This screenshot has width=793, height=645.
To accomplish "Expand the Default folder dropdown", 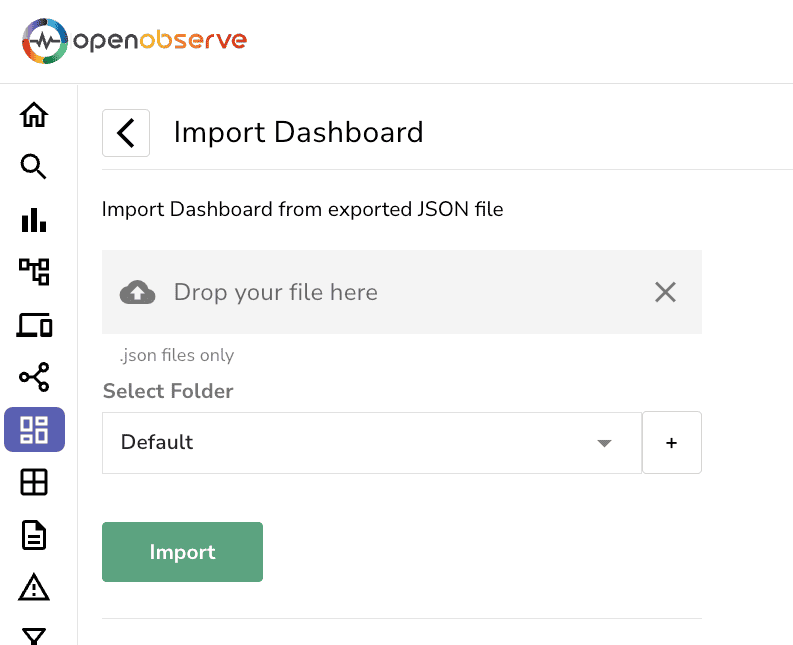I will tap(372, 443).
